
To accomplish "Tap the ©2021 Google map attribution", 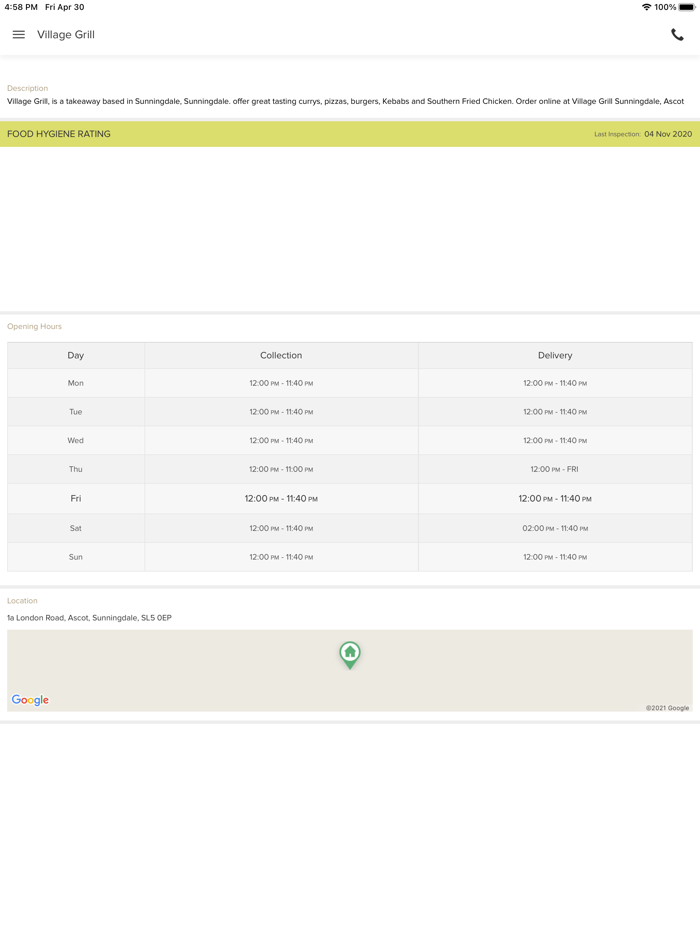I will (667, 708).
